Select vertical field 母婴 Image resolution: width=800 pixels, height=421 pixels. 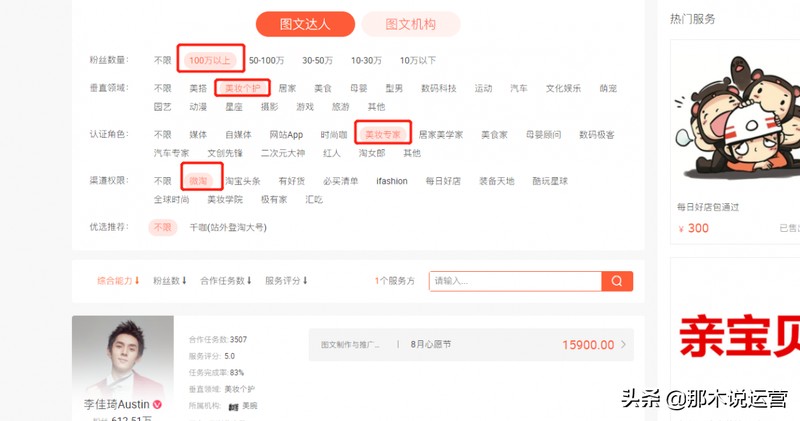click(x=359, y=88)
